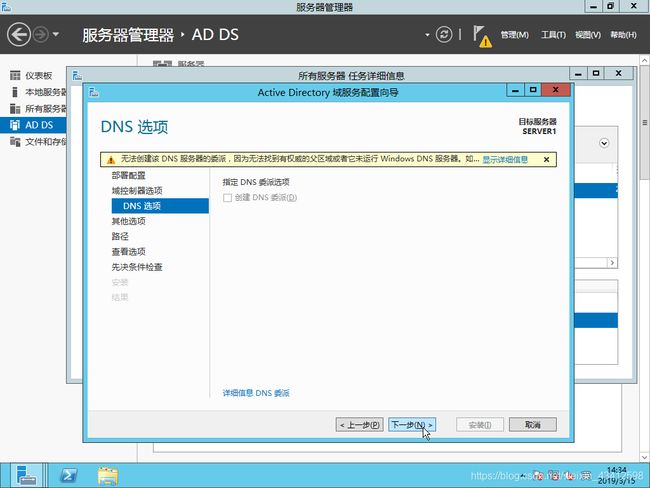The width and height of the screenshot is (650, 488).
Task: Open Server Manager from the taskbar
Action: pyautogui.click(x=27, y=476)
